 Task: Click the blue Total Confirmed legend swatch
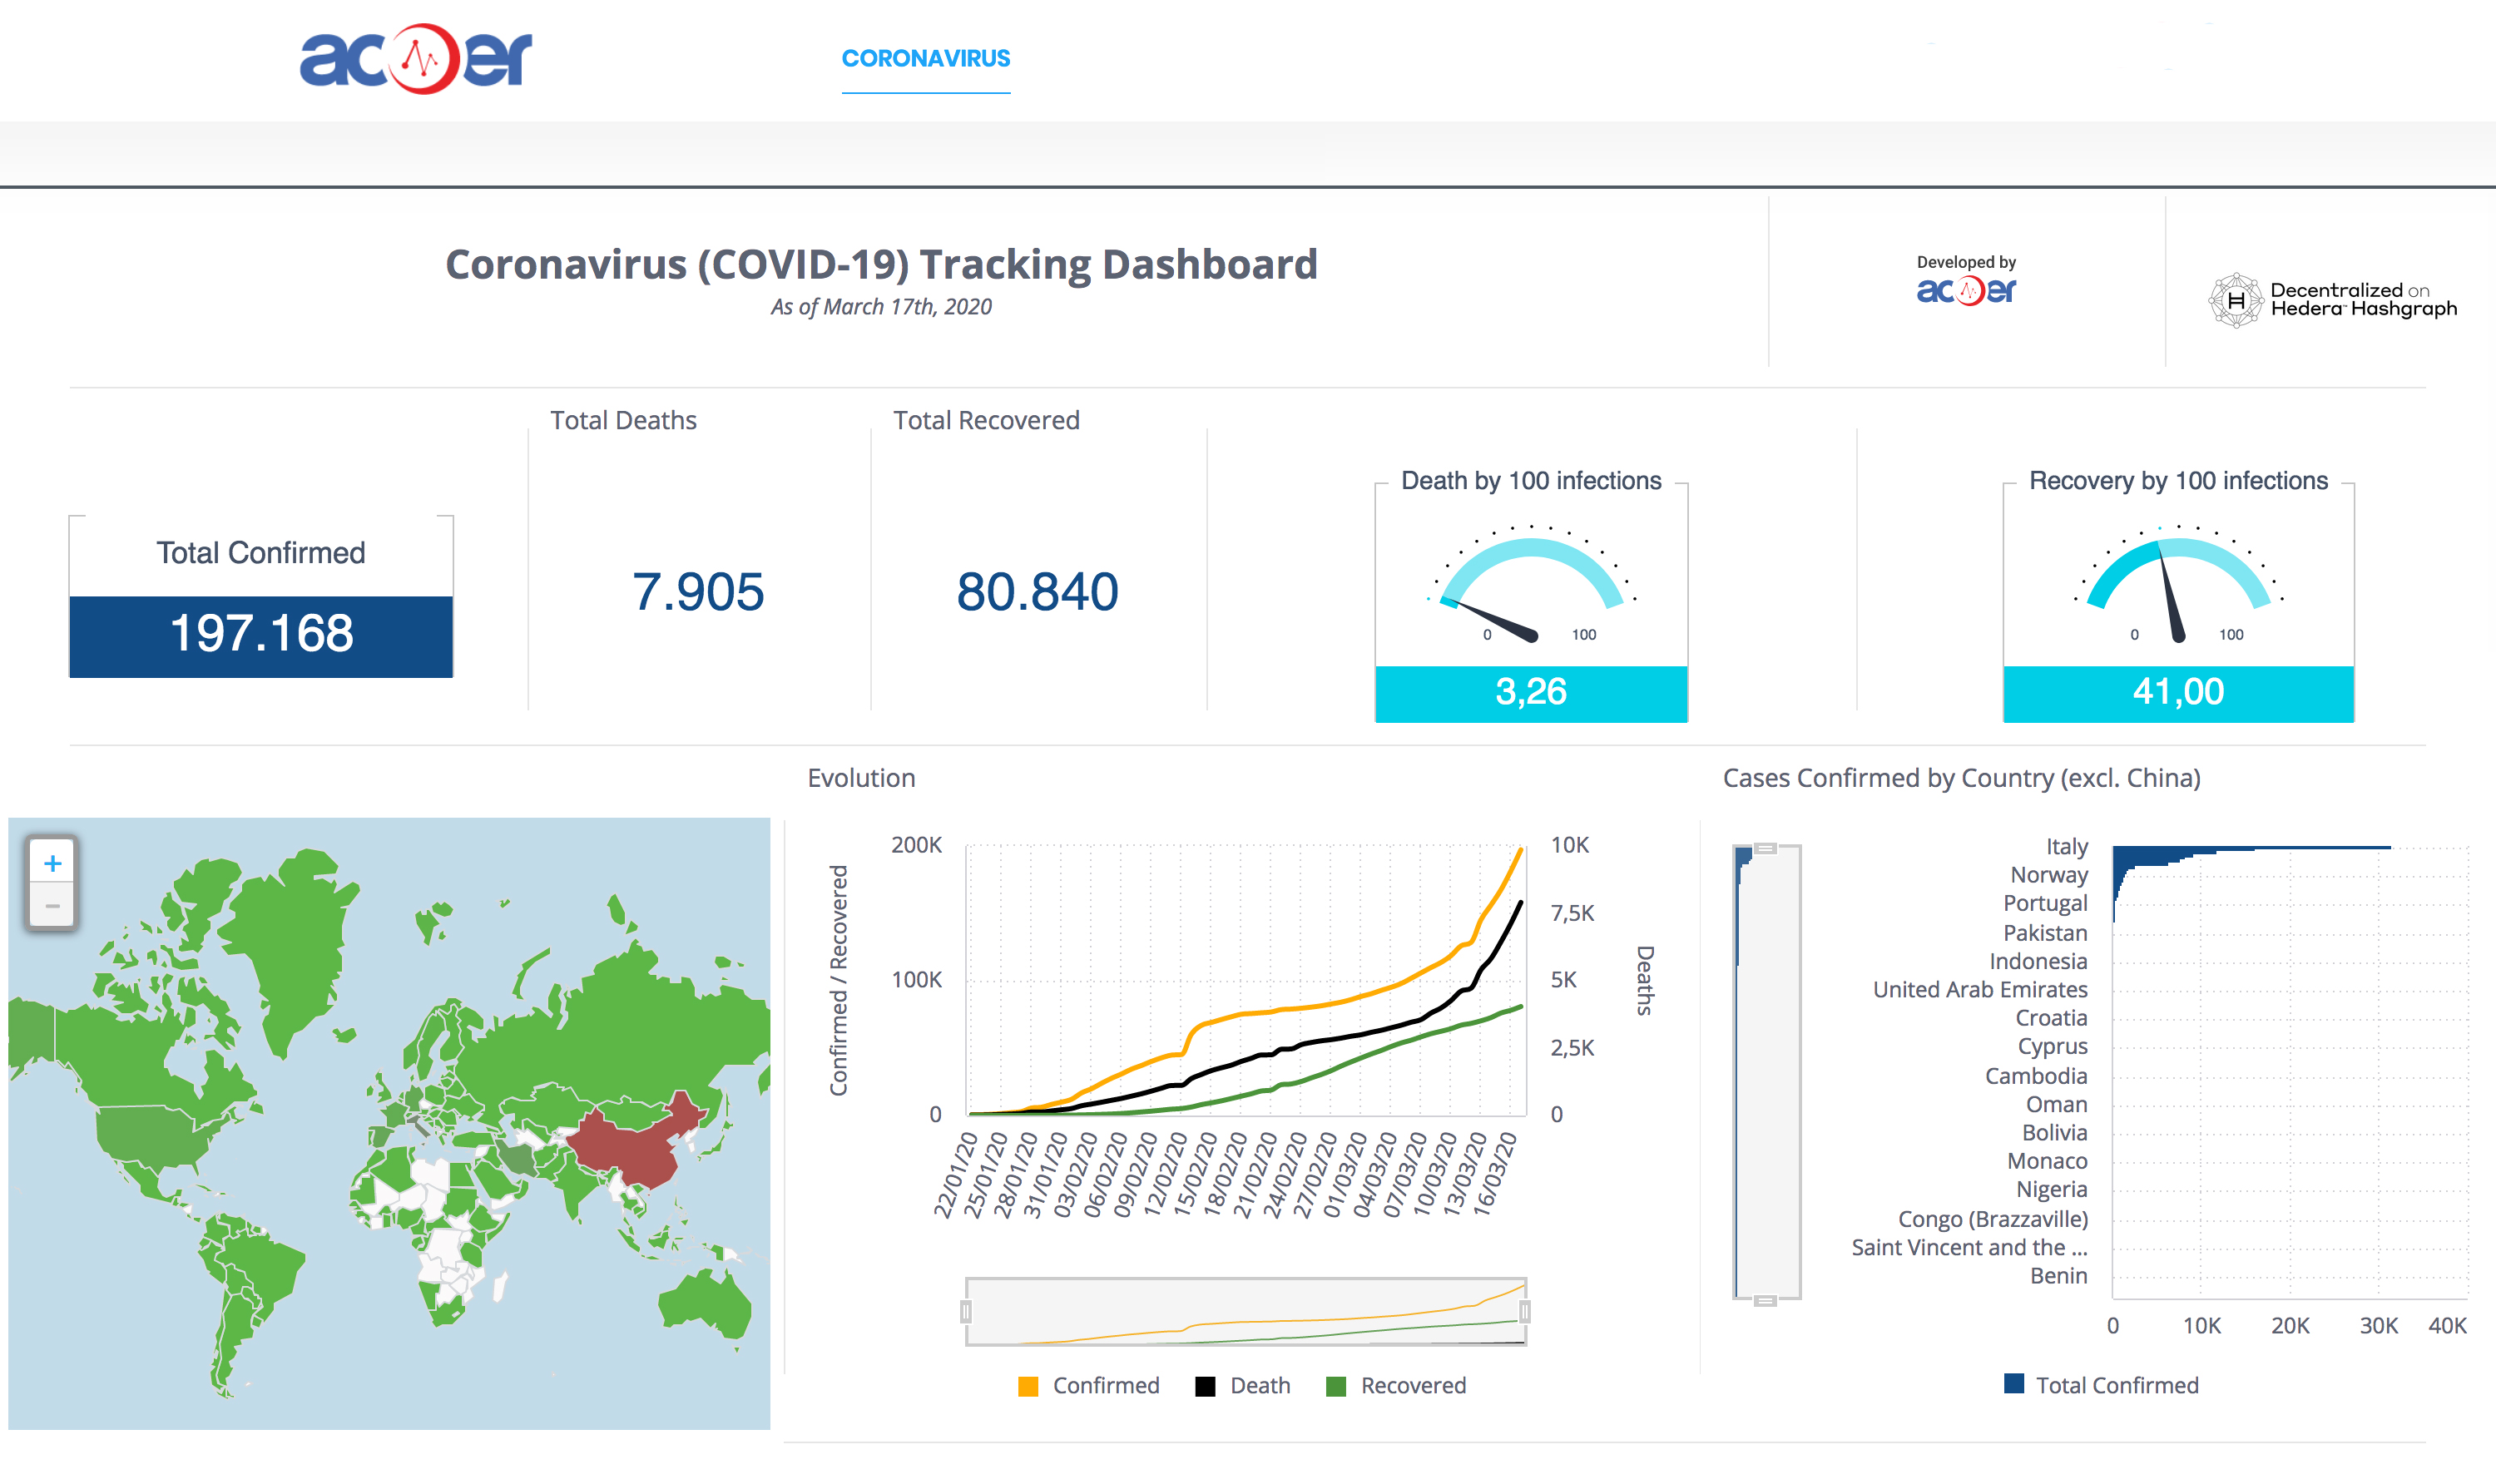[x=2014, y=1383]
